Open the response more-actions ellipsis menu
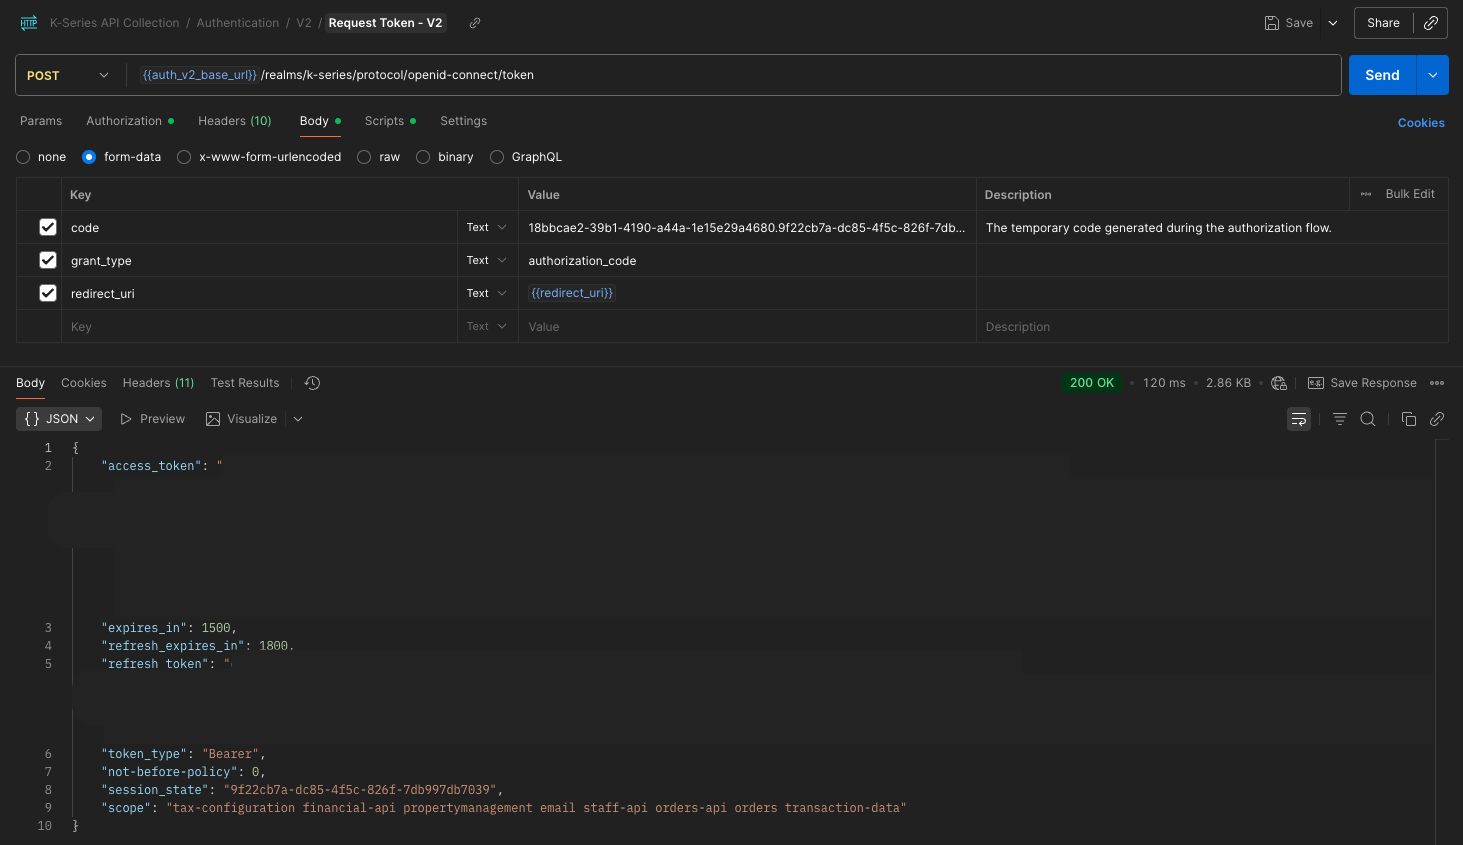The width and height of the screenshot is (1463, 845). [x=1437, y=382]
